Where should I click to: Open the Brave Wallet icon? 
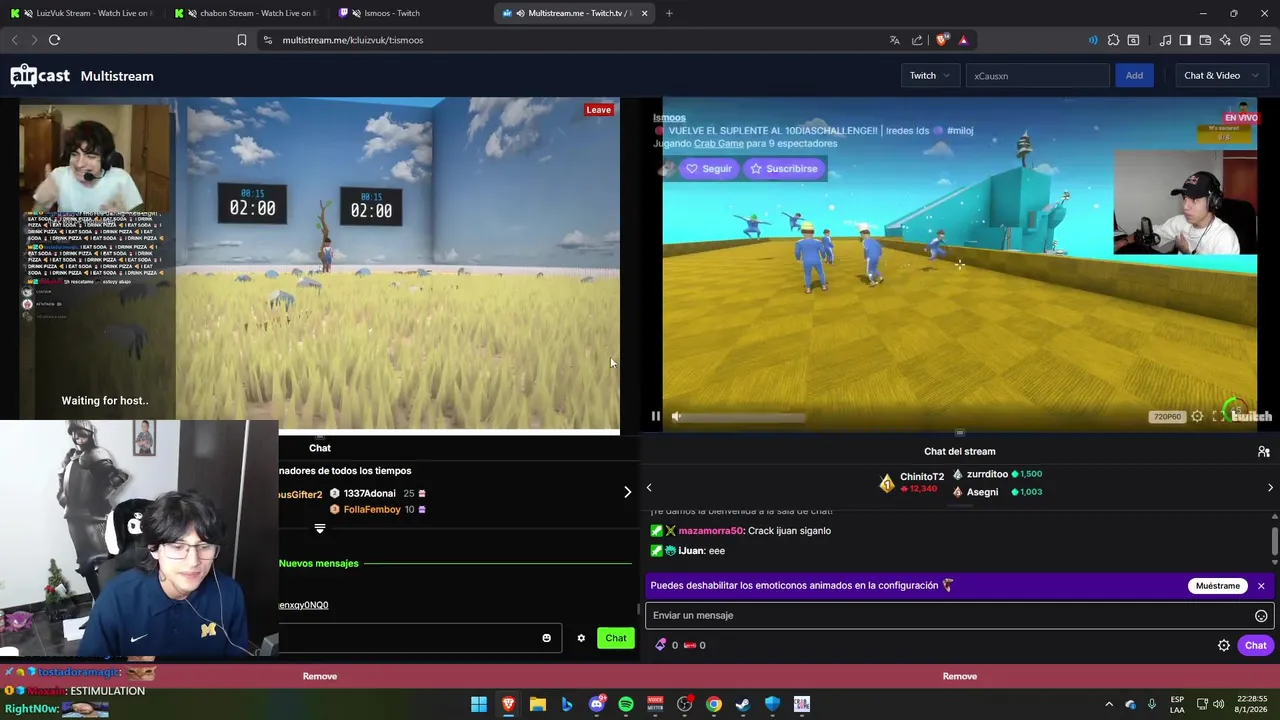[x=1205, y=40]
